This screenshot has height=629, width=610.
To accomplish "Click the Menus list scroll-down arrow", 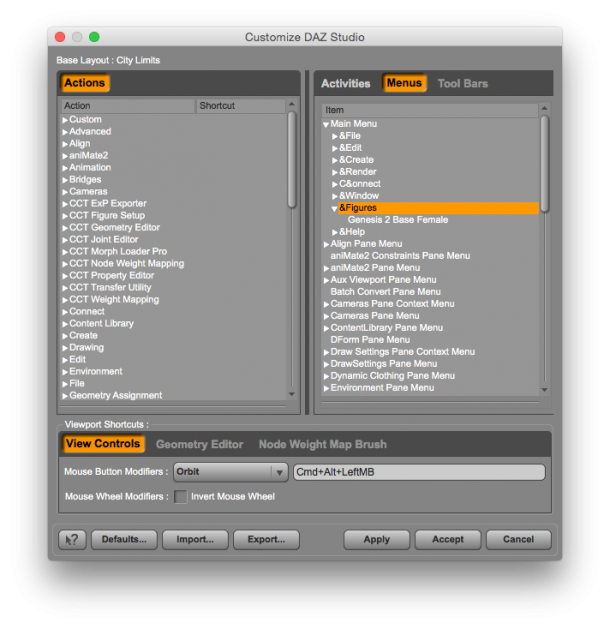I will [x=544, y=390].
